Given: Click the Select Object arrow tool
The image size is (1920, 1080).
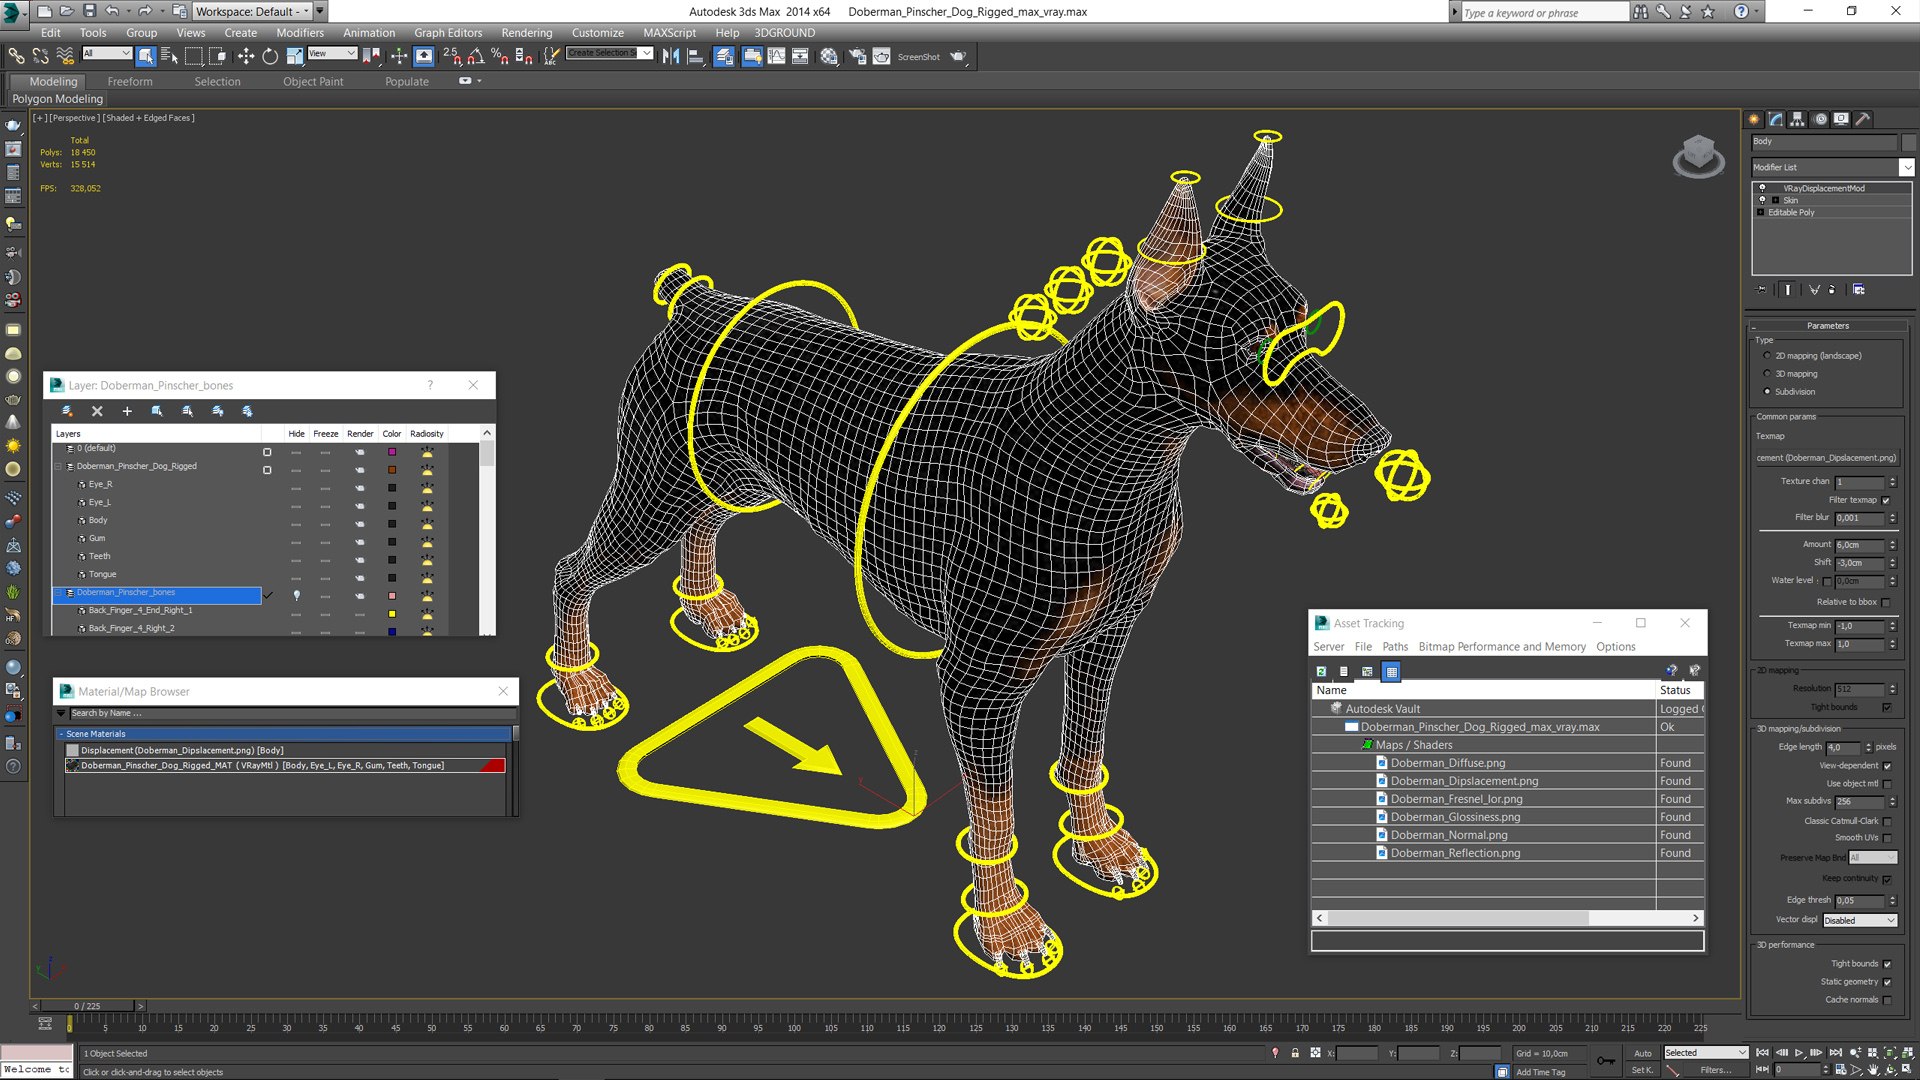Looking at the screenshot, I should (x=146, y=56).
